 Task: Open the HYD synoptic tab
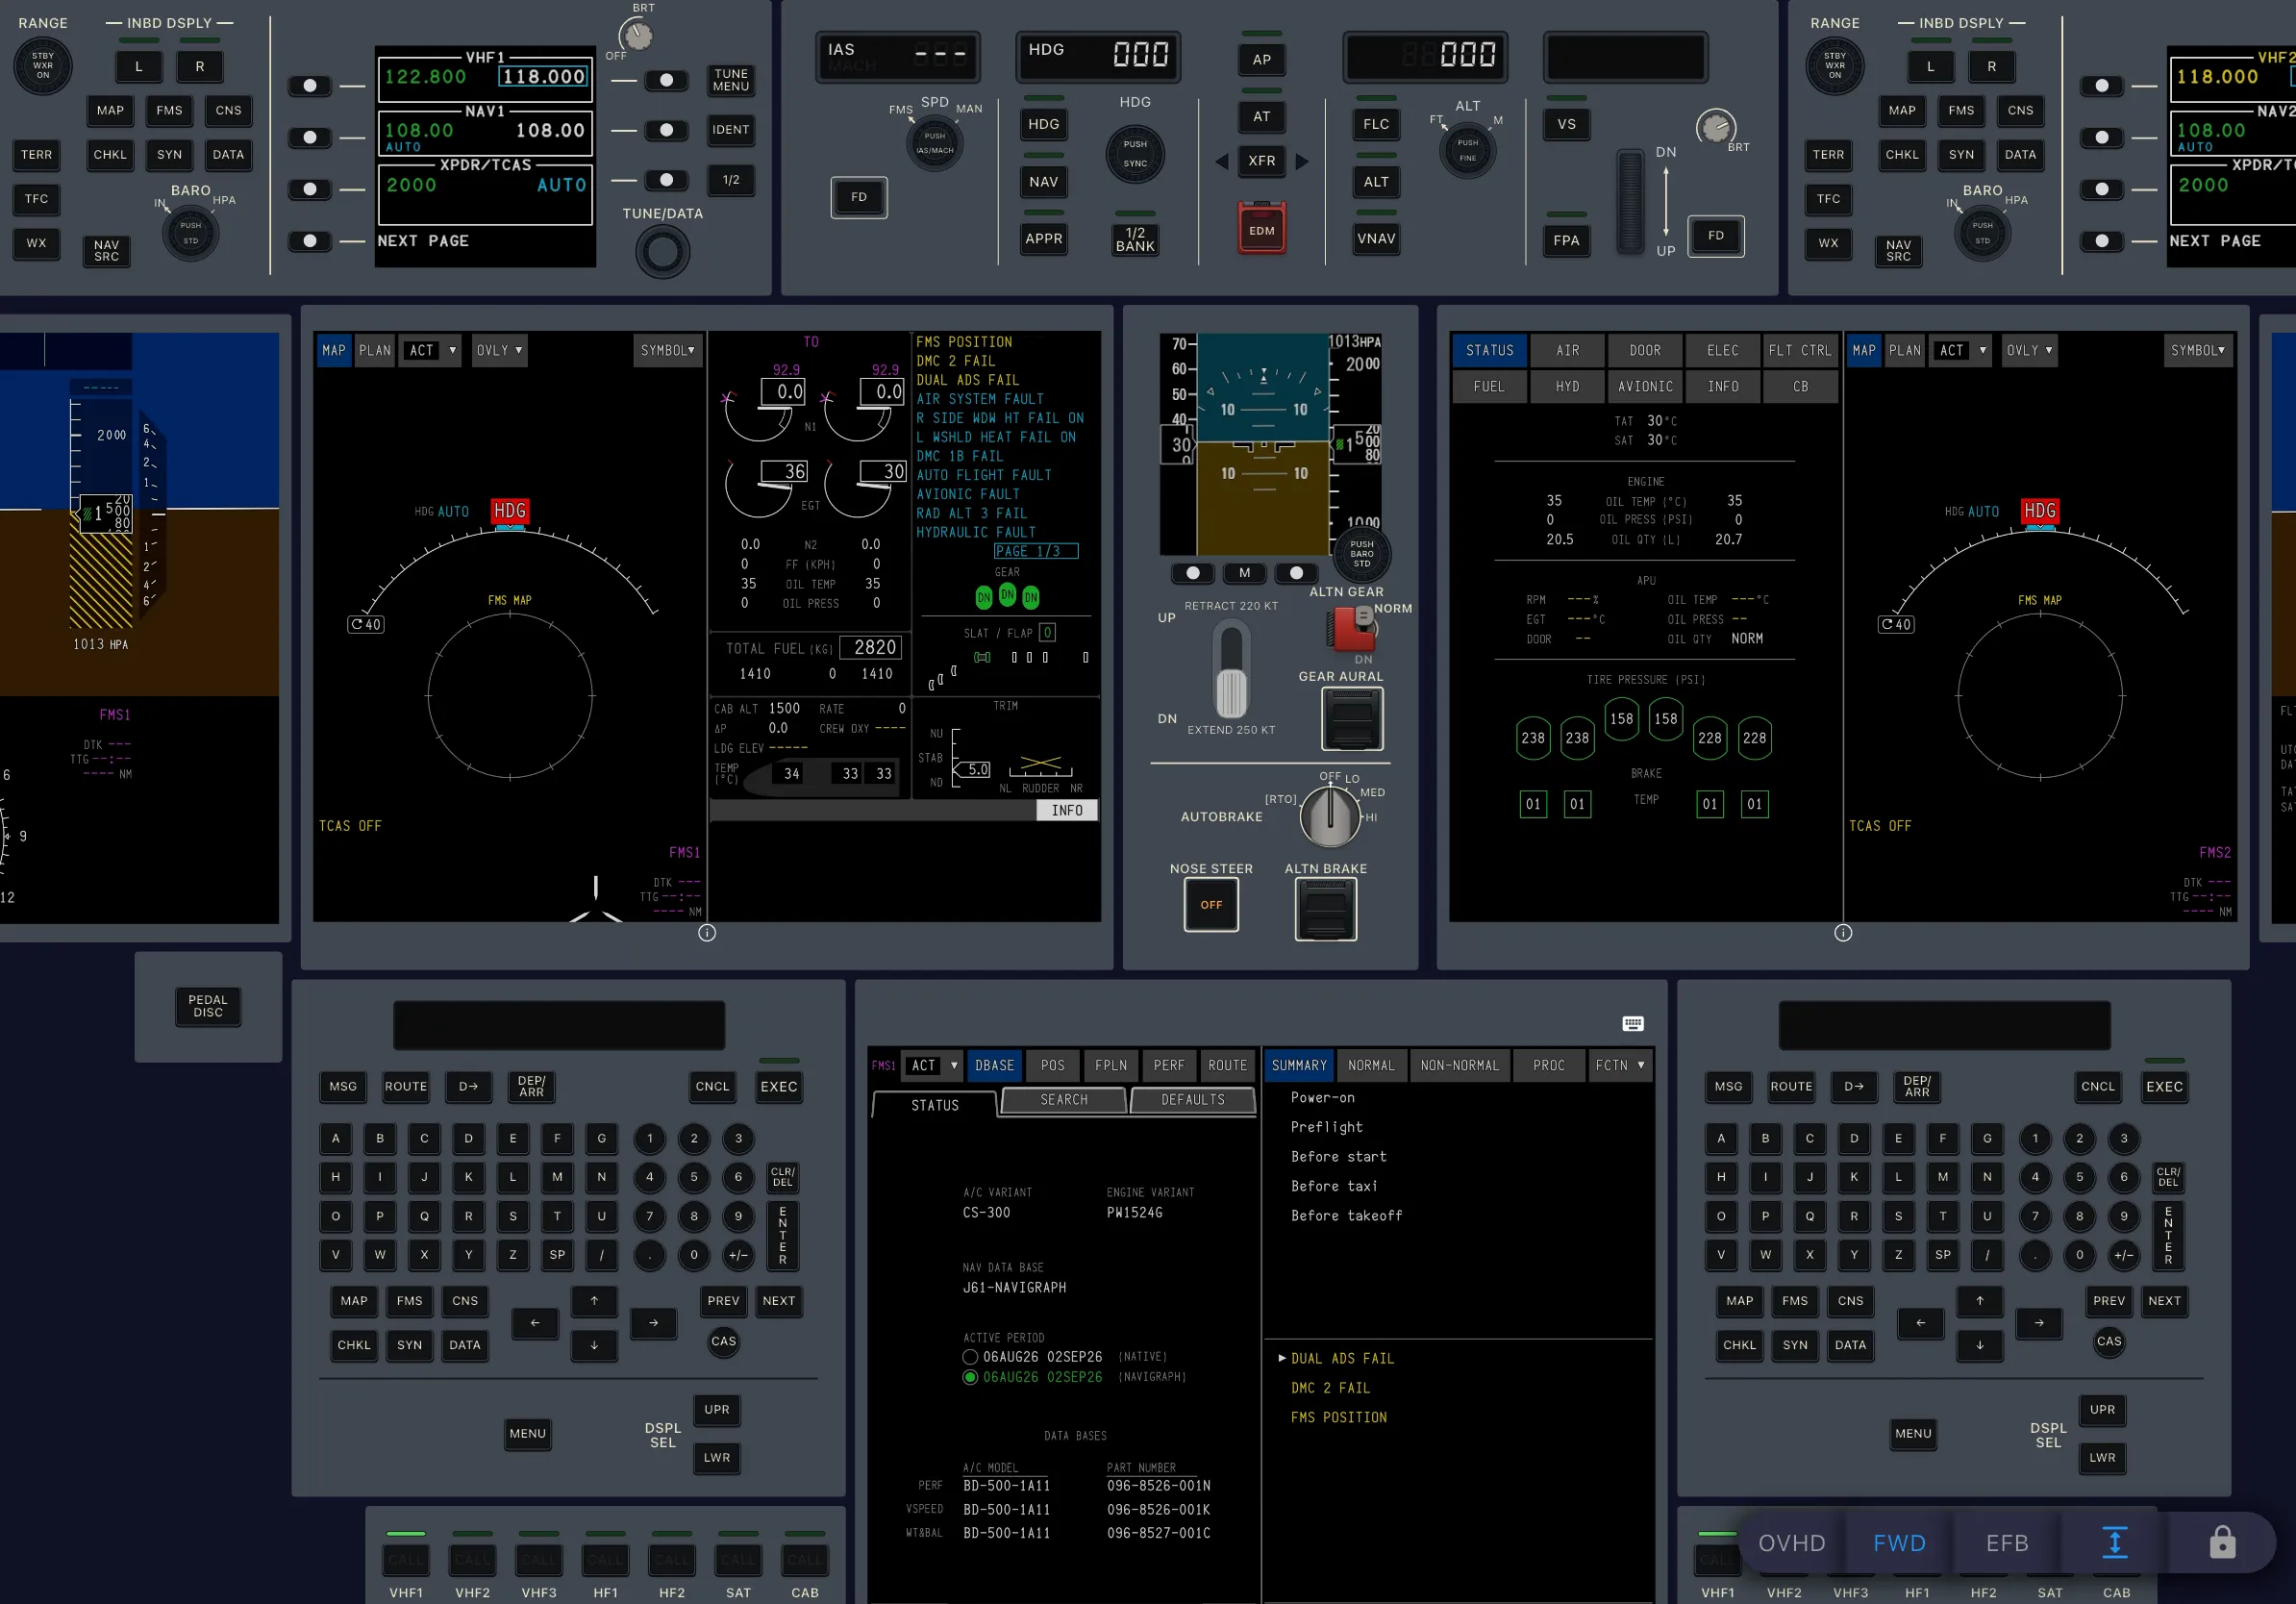tap(1567, 386)
